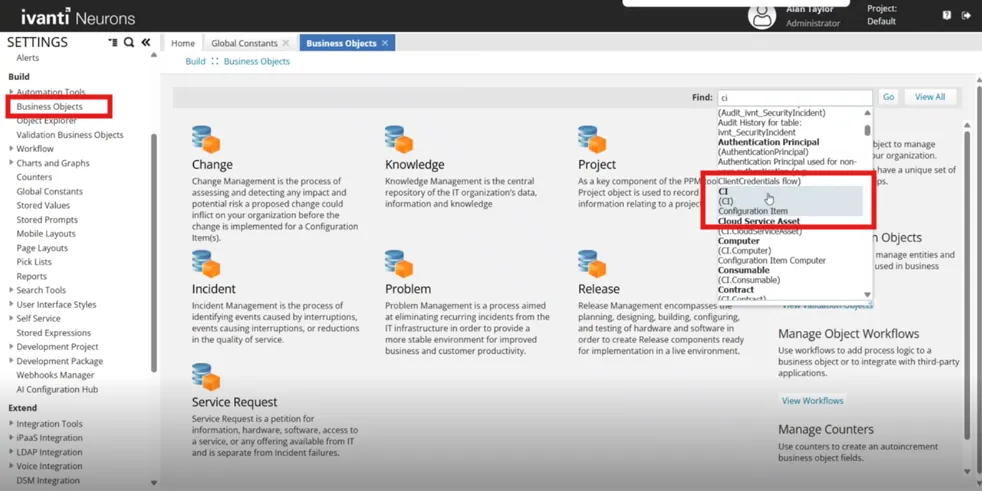
Task: Open the Change business object icon
Action: tap(206, 139)
